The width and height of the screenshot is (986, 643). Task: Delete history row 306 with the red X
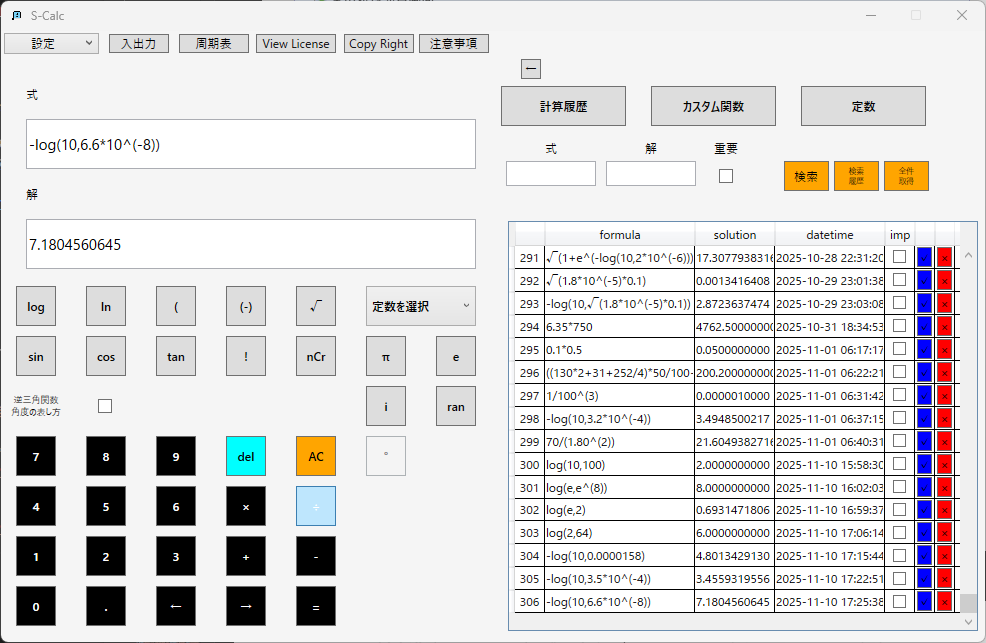point(944,601)
